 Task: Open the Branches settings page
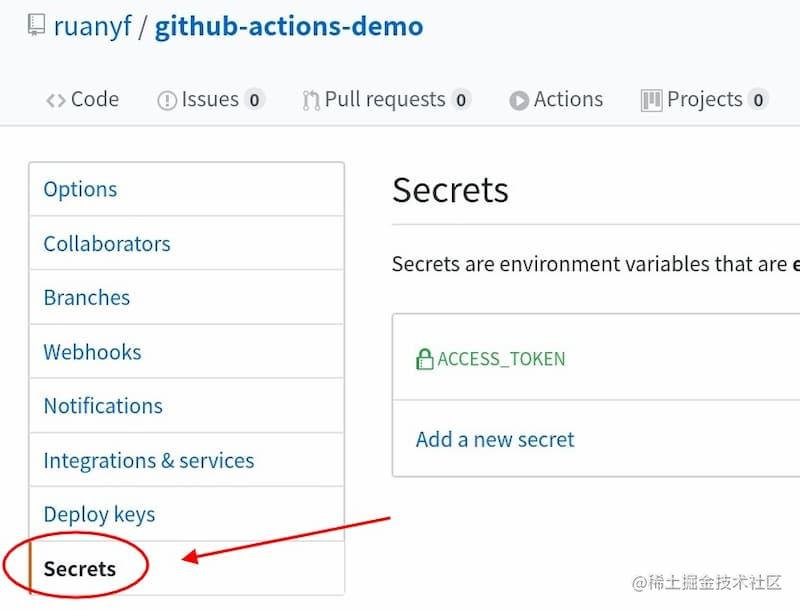(x=86, y=297)
